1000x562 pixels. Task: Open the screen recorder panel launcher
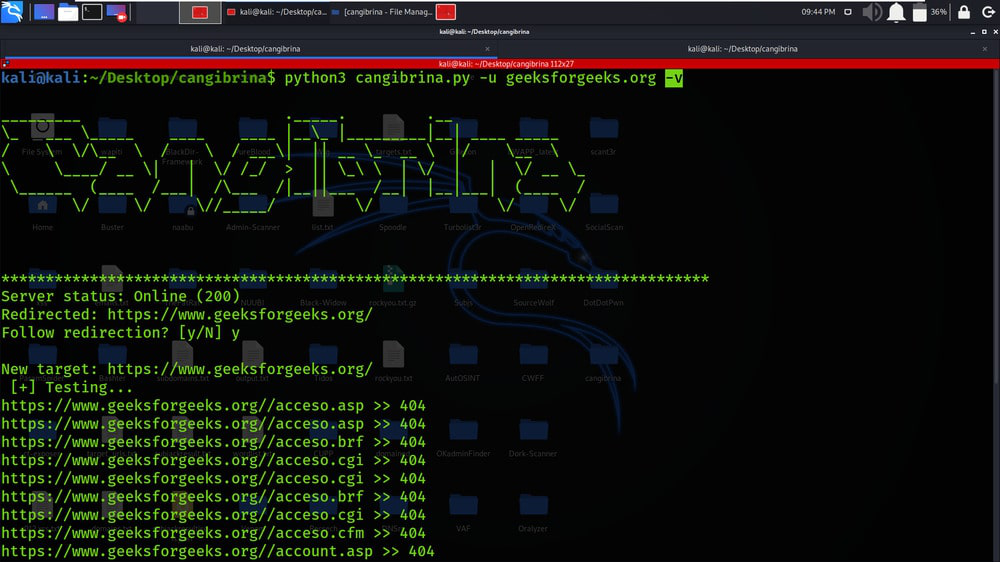point(116,12)
